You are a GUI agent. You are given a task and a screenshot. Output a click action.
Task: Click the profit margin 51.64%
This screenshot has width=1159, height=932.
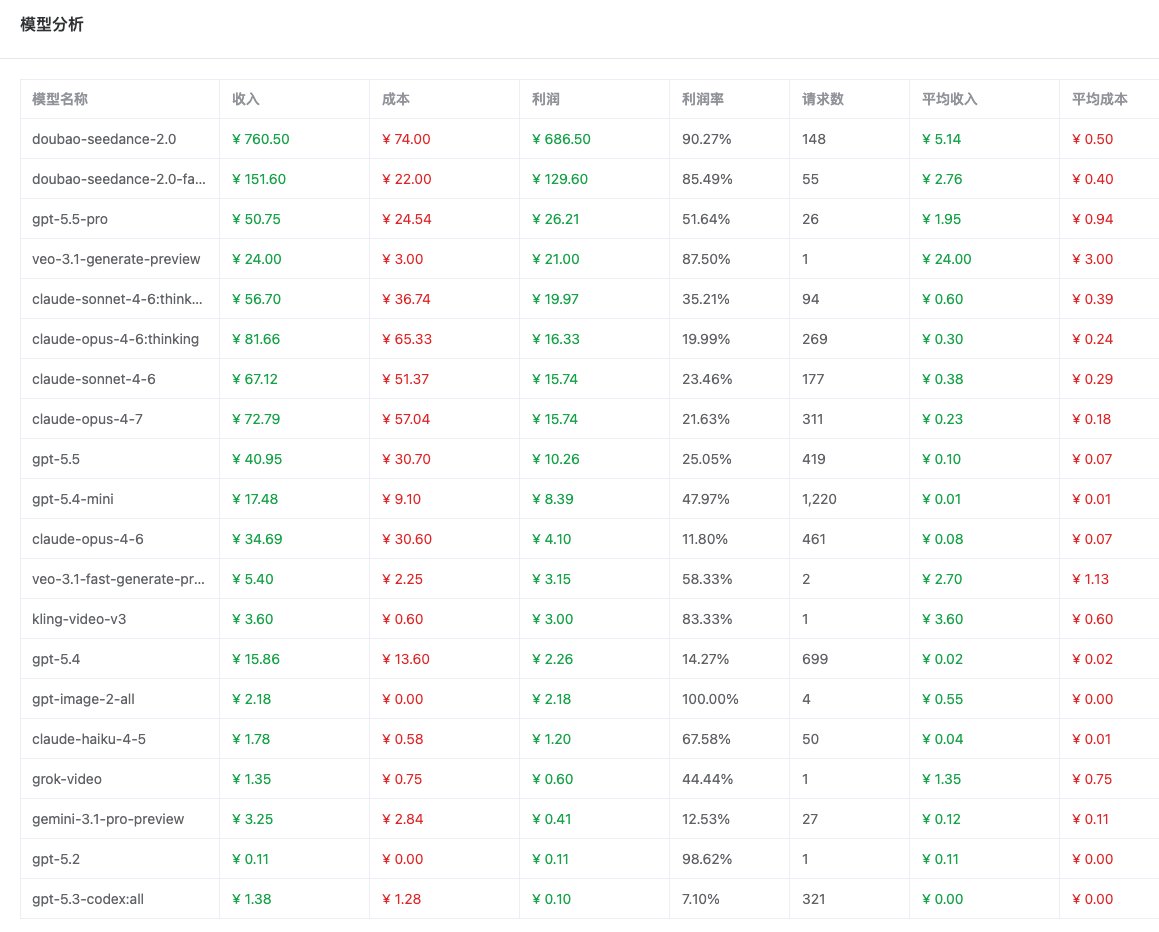(x=706, y=219)
